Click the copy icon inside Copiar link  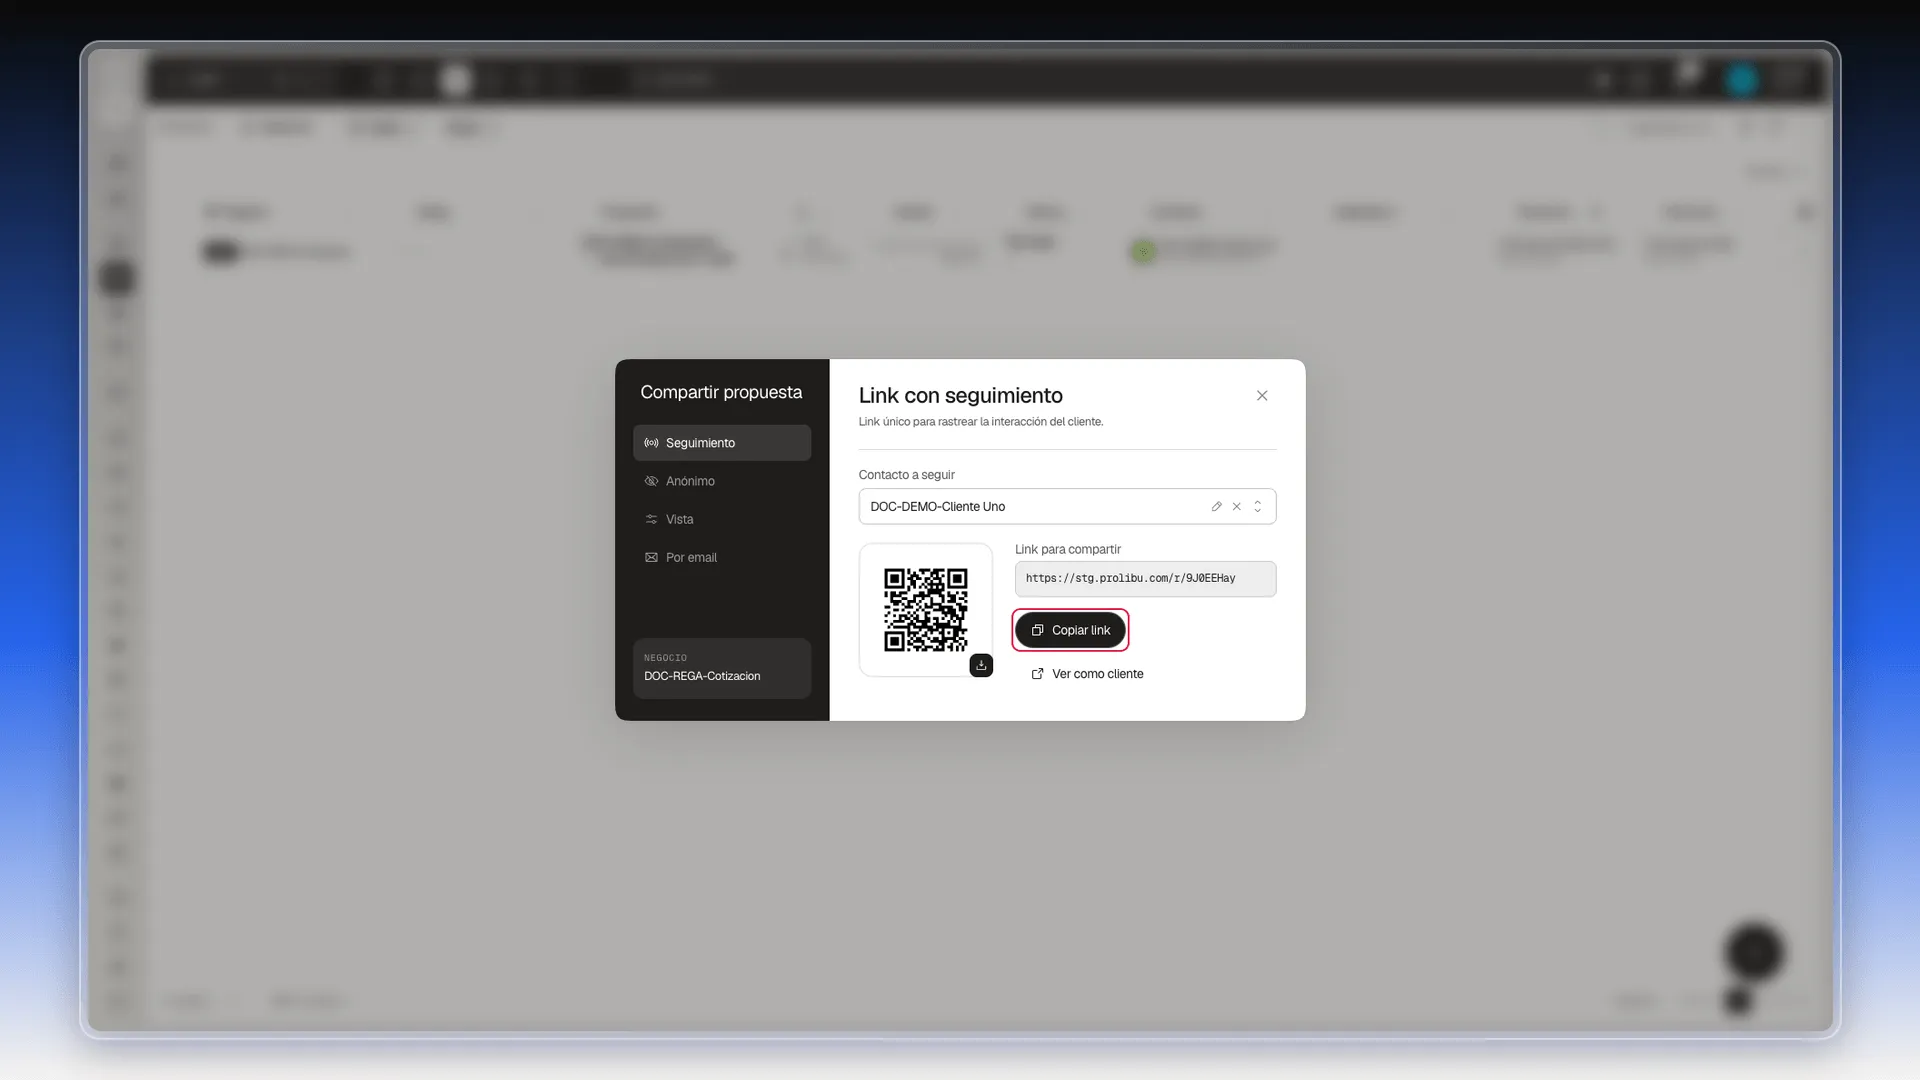pos(1037,630)
